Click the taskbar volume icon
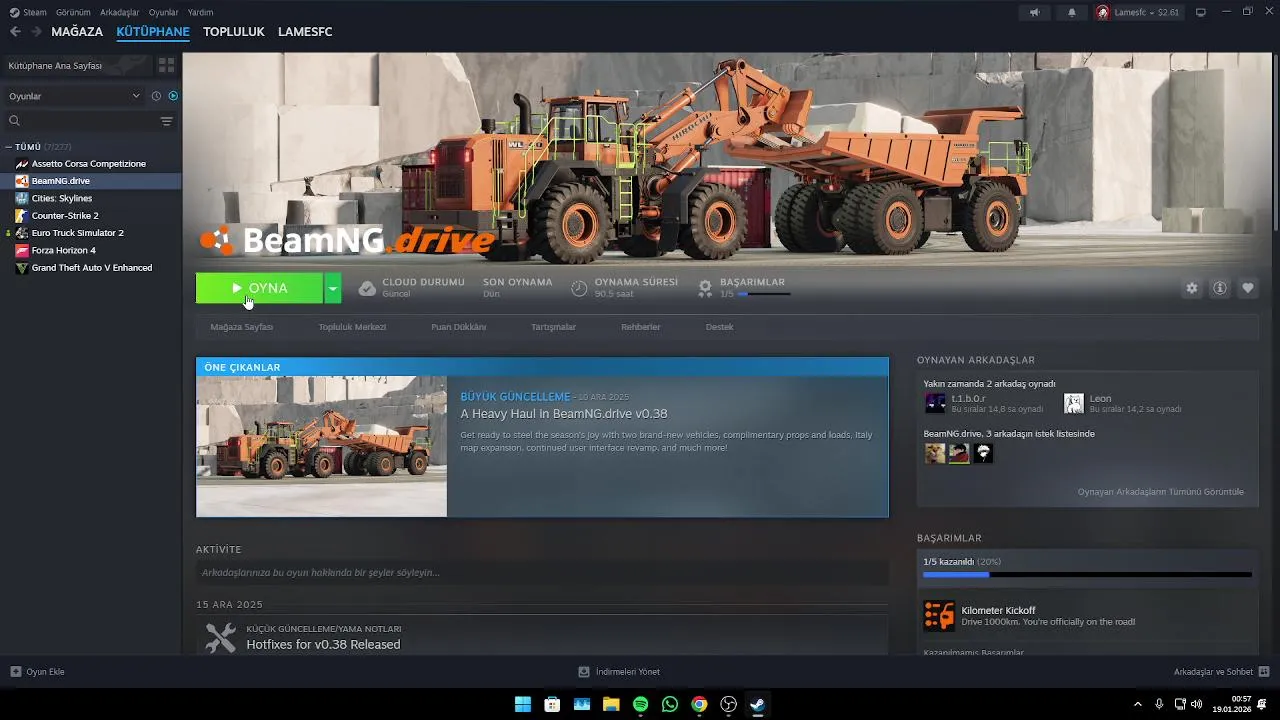1280x720 pixels. tap(1197, 704)
